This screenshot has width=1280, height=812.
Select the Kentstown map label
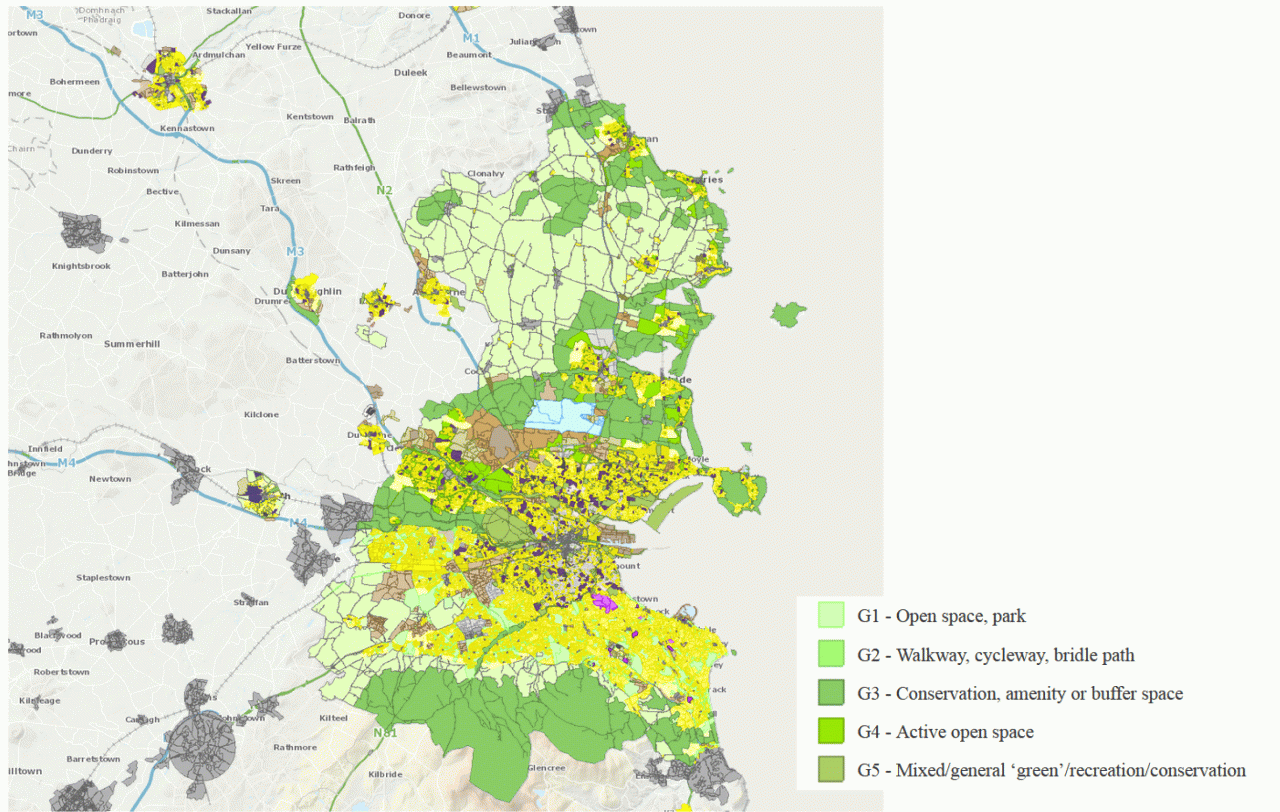point(310,117)
